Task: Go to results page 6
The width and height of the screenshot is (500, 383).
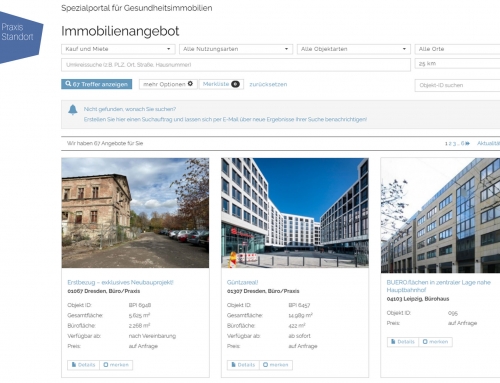Action: pyautogui.click(x=462, y=143)
